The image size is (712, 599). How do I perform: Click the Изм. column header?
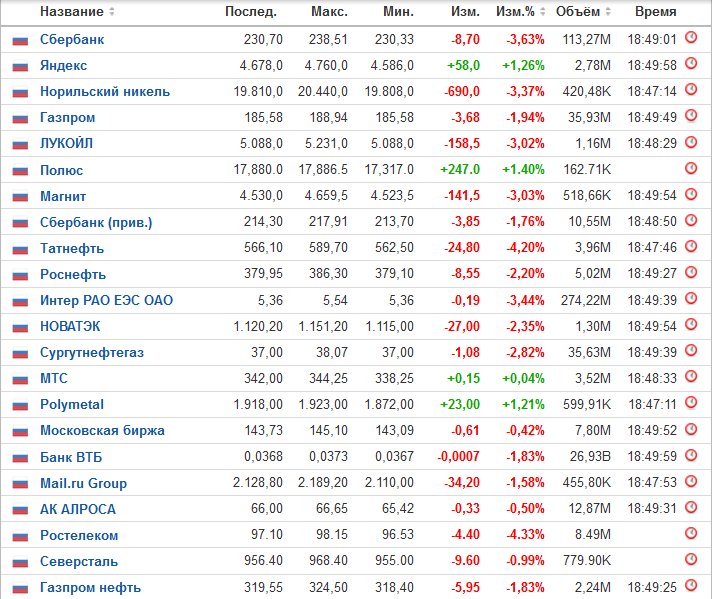465,12
